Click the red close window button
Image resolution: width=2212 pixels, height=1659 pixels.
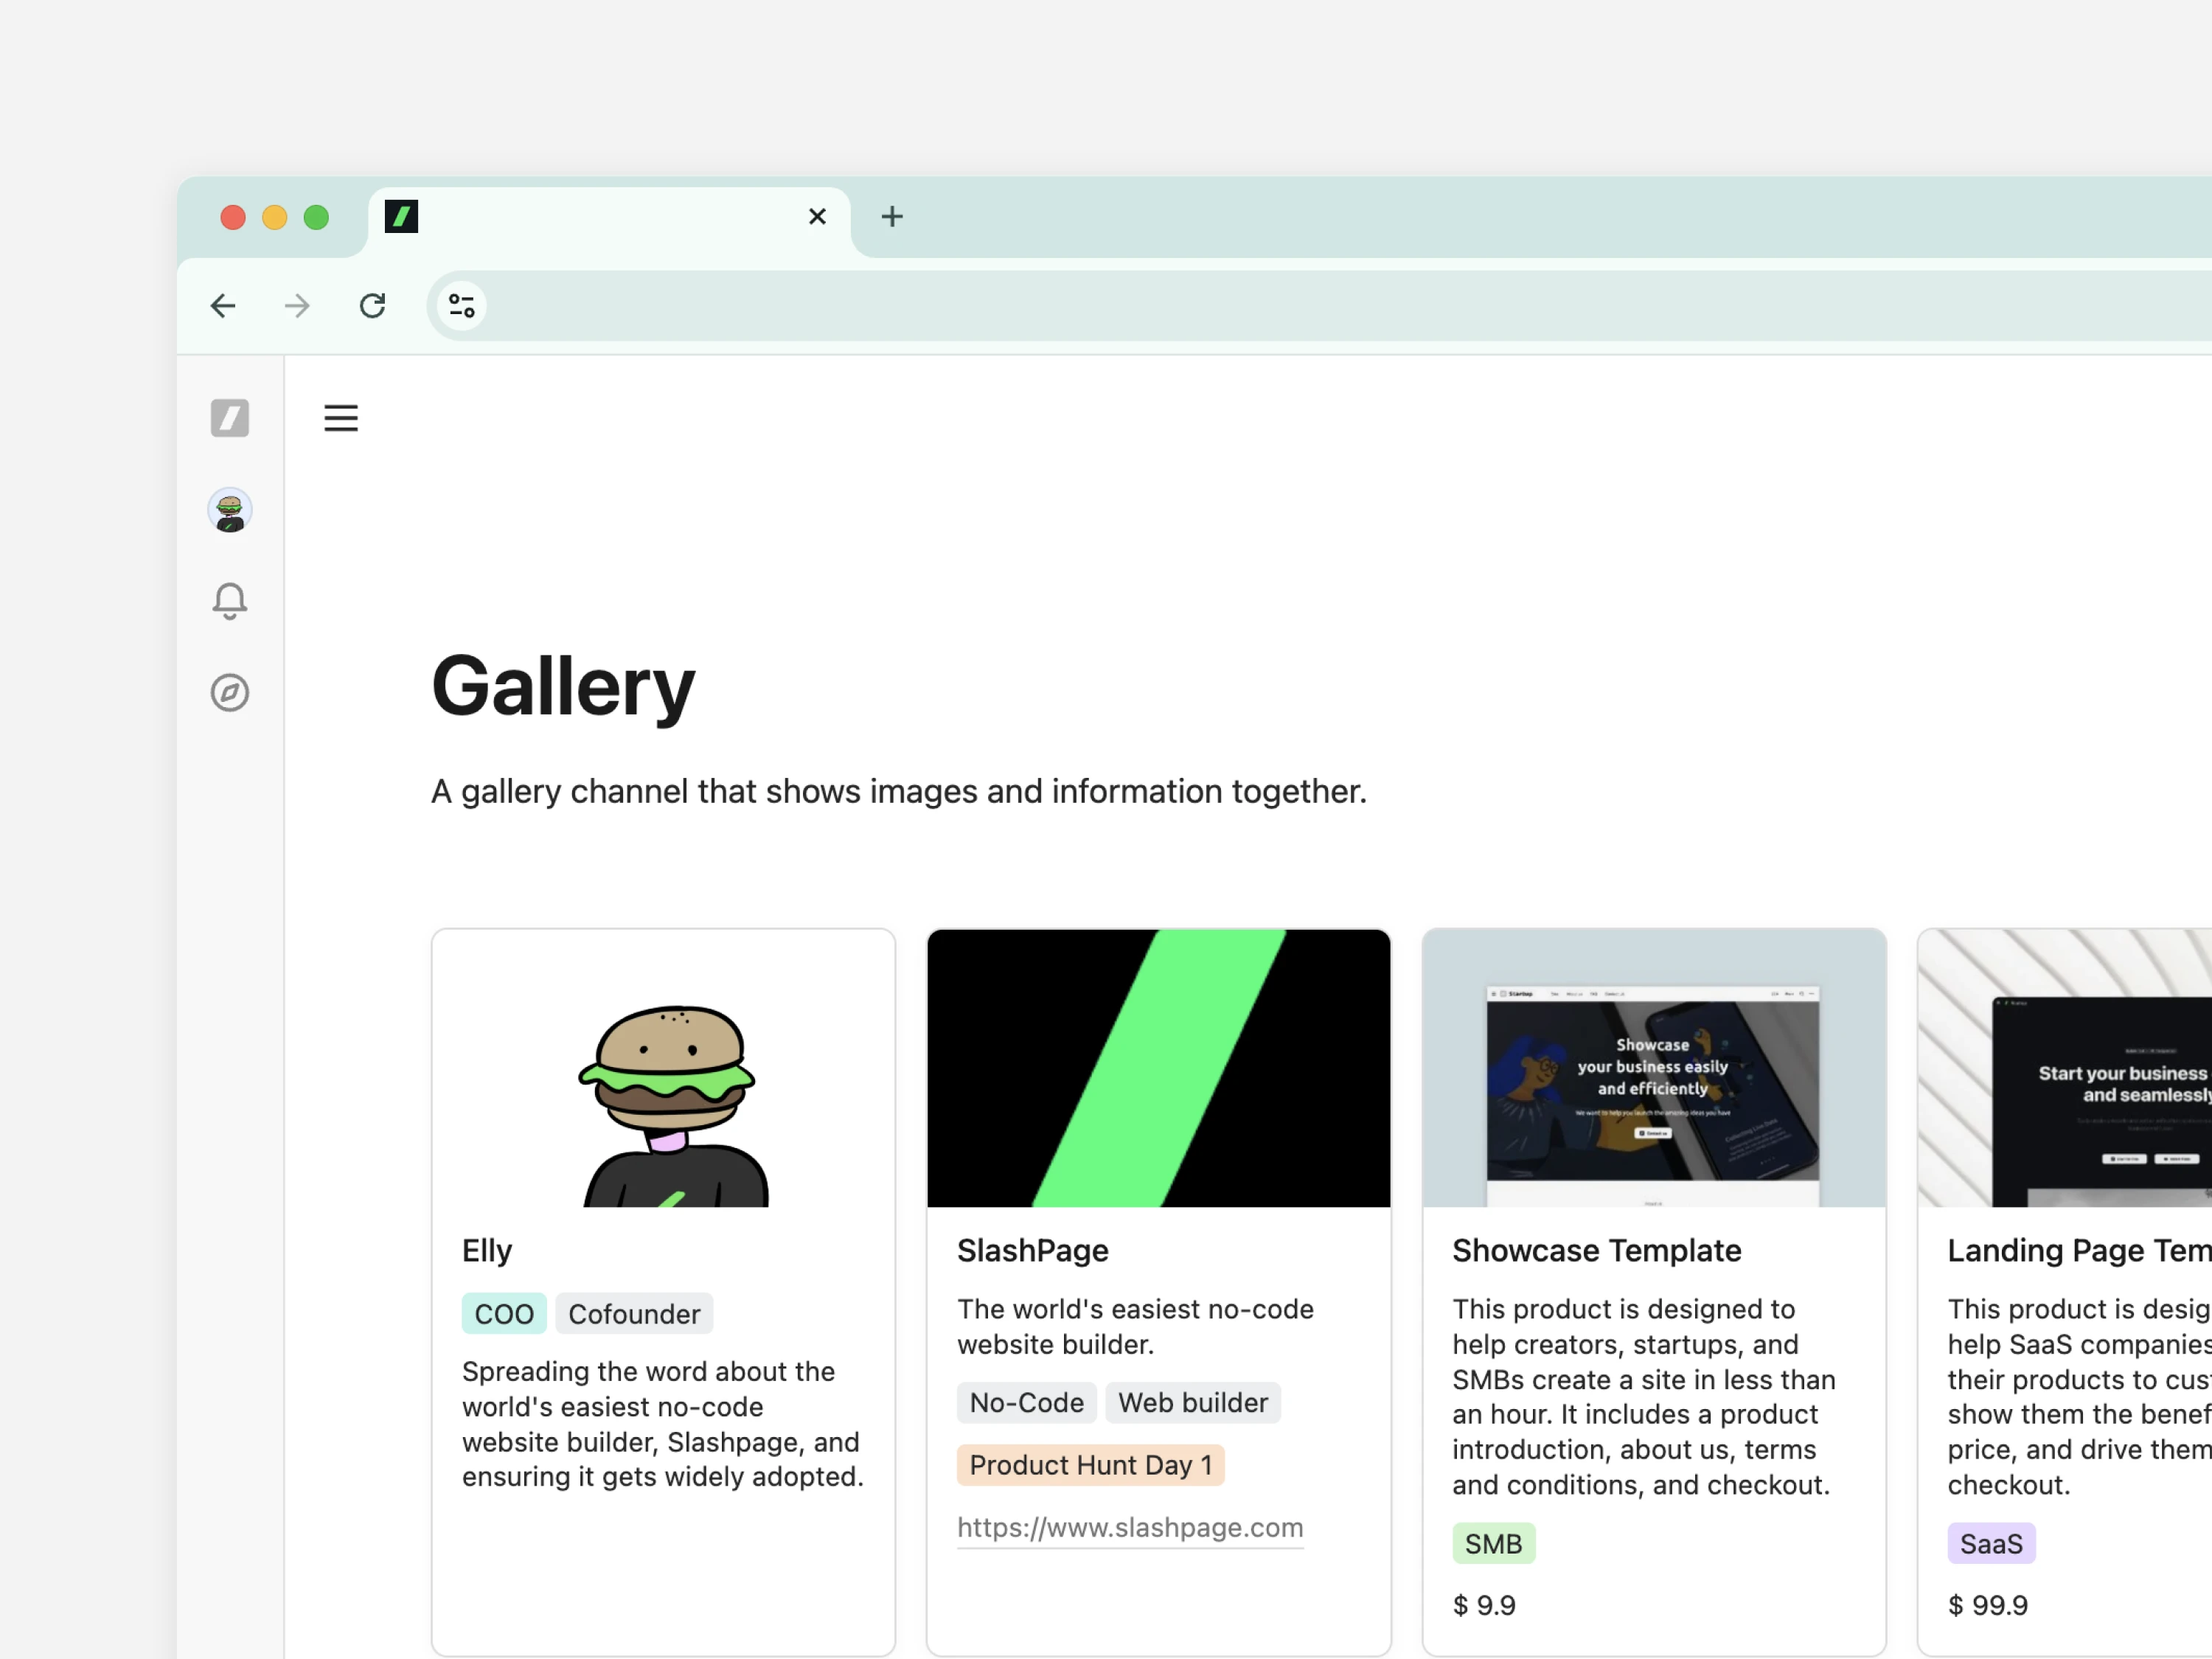(233, 217)
